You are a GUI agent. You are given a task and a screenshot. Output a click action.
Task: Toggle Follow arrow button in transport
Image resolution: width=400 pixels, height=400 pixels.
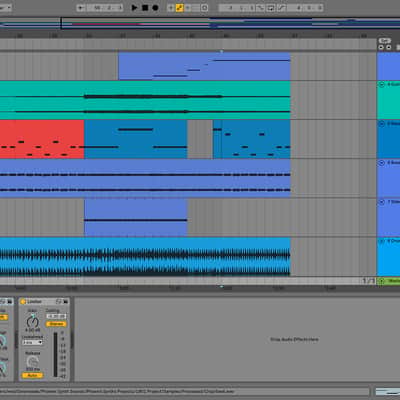click(81, 8)
